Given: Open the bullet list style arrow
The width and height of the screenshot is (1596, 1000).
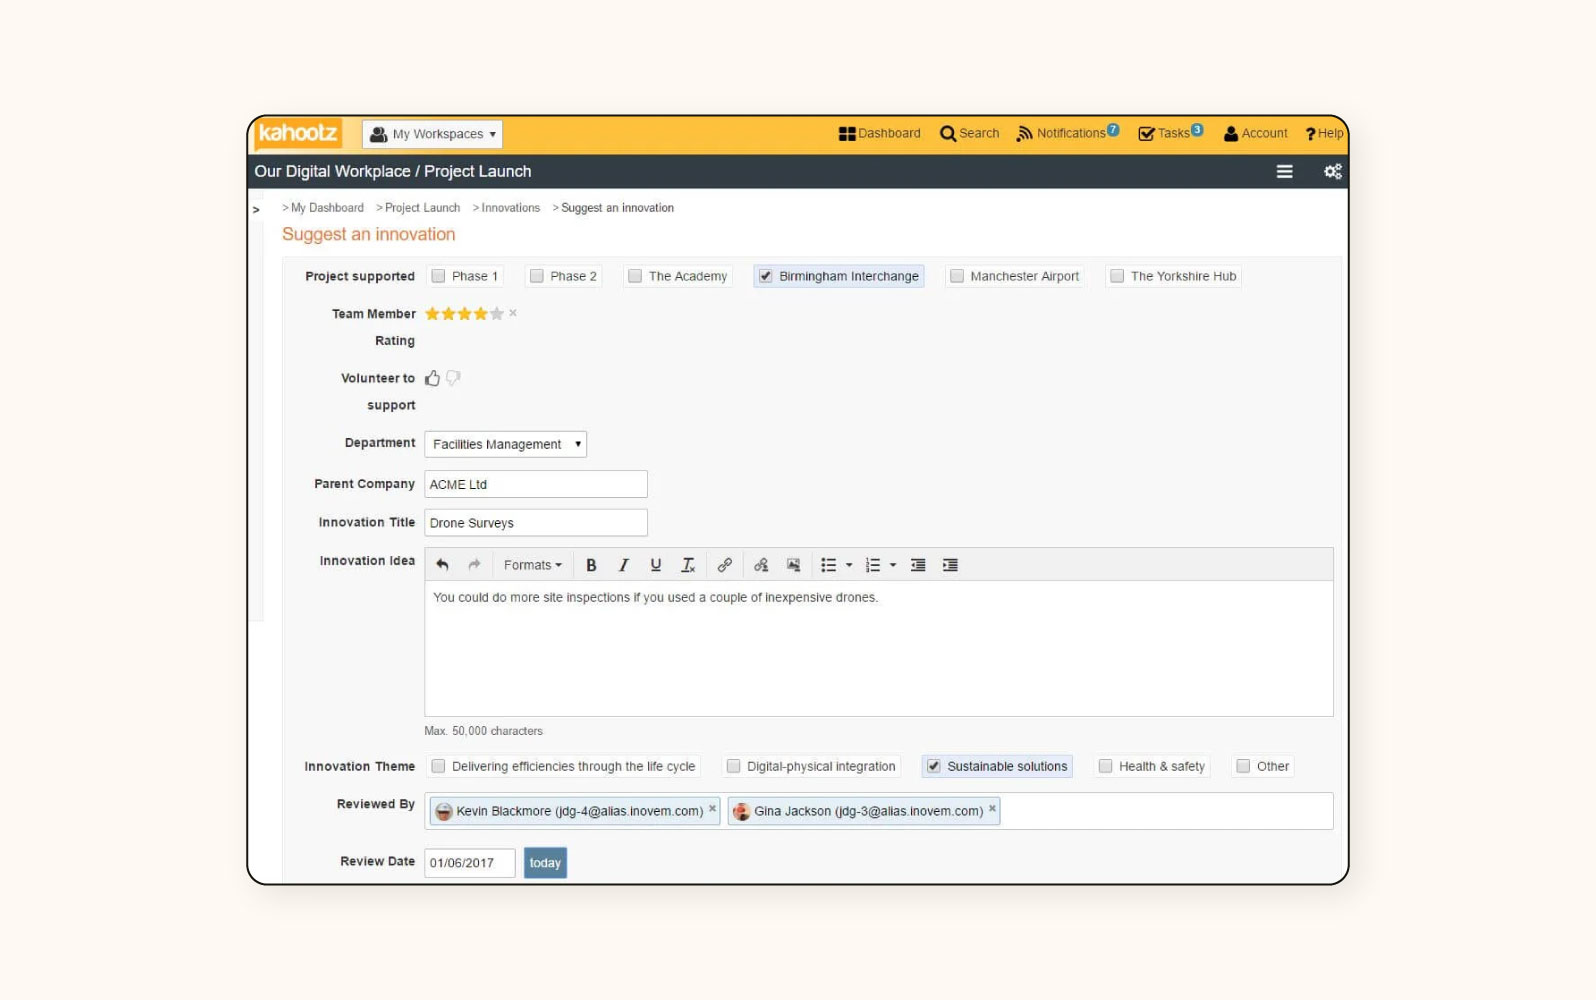Looking at the screenshot, I should tap(849, 565).
